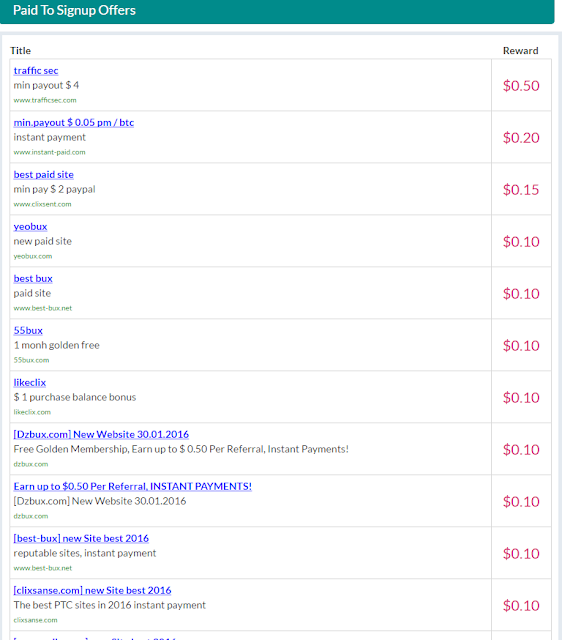This screenshot has height=640, width=562.
Task: Open '[Dzbux.com] New Website 30.01.2016' link
Action: pos(101,434)
